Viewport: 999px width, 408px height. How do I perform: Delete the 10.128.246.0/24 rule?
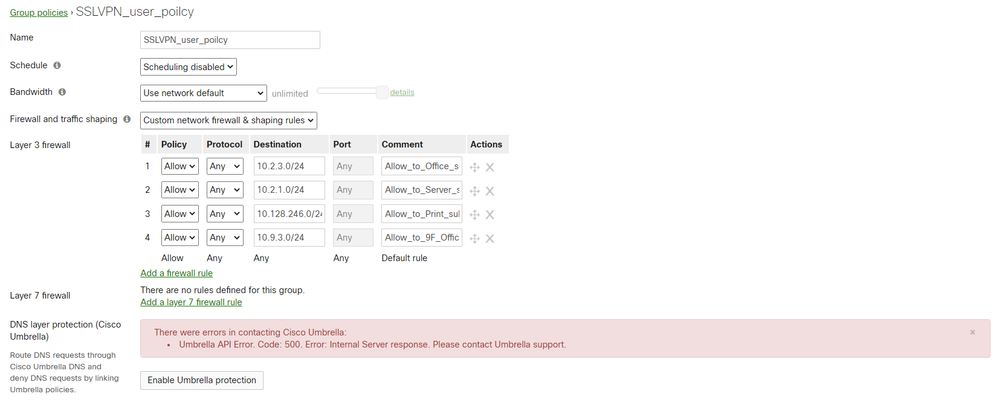pyautogui.click(x=490, y=215)
